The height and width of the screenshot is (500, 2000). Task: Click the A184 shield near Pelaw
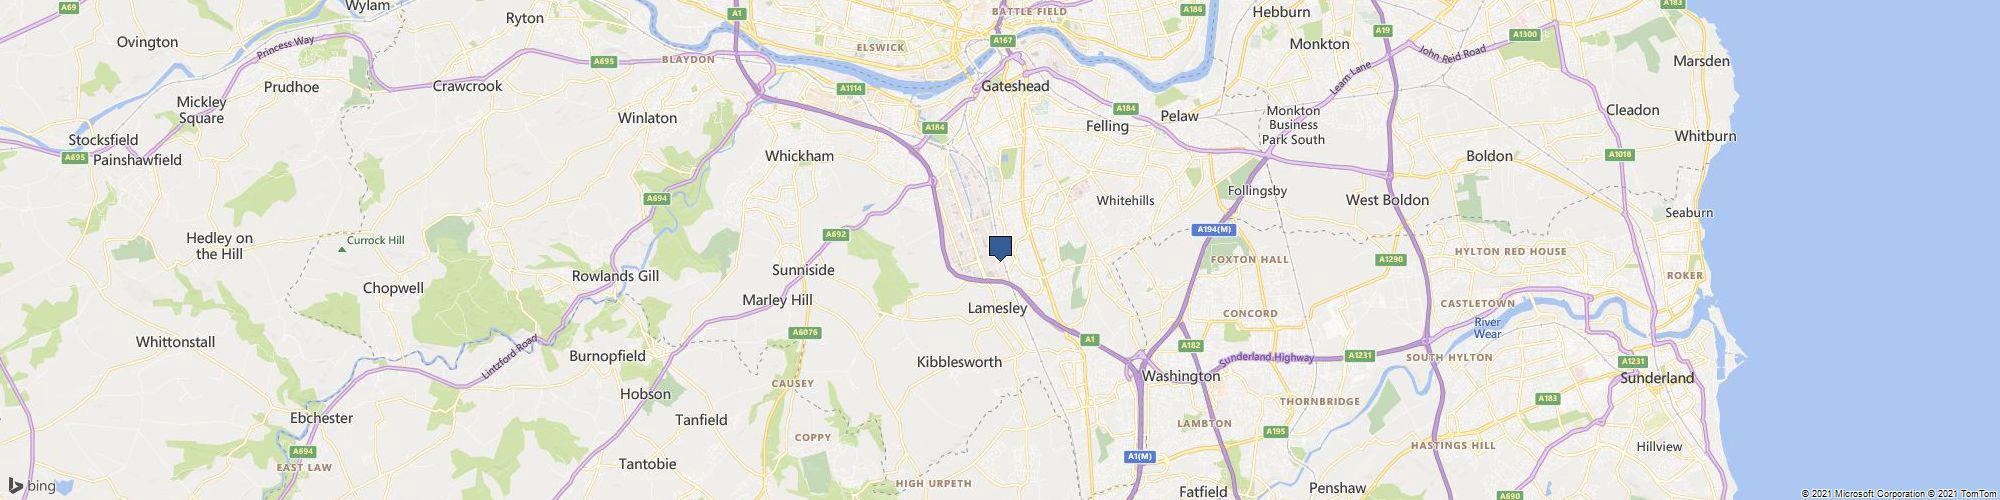pyautogui.click(x=1126, y=108)
